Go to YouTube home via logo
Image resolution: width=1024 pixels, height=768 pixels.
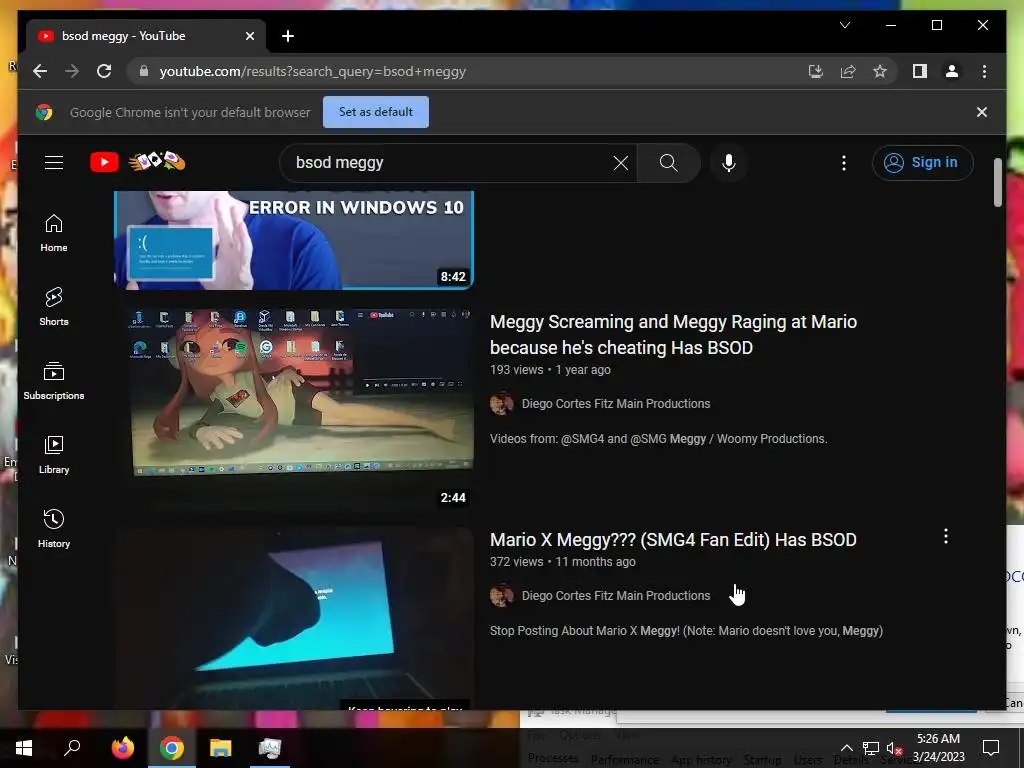[x=138, y=162]
